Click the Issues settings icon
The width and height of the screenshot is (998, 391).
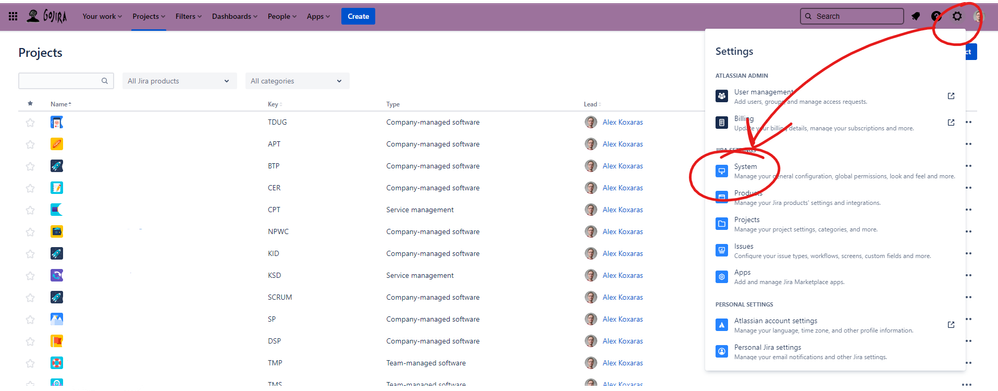tap(721, 250)
